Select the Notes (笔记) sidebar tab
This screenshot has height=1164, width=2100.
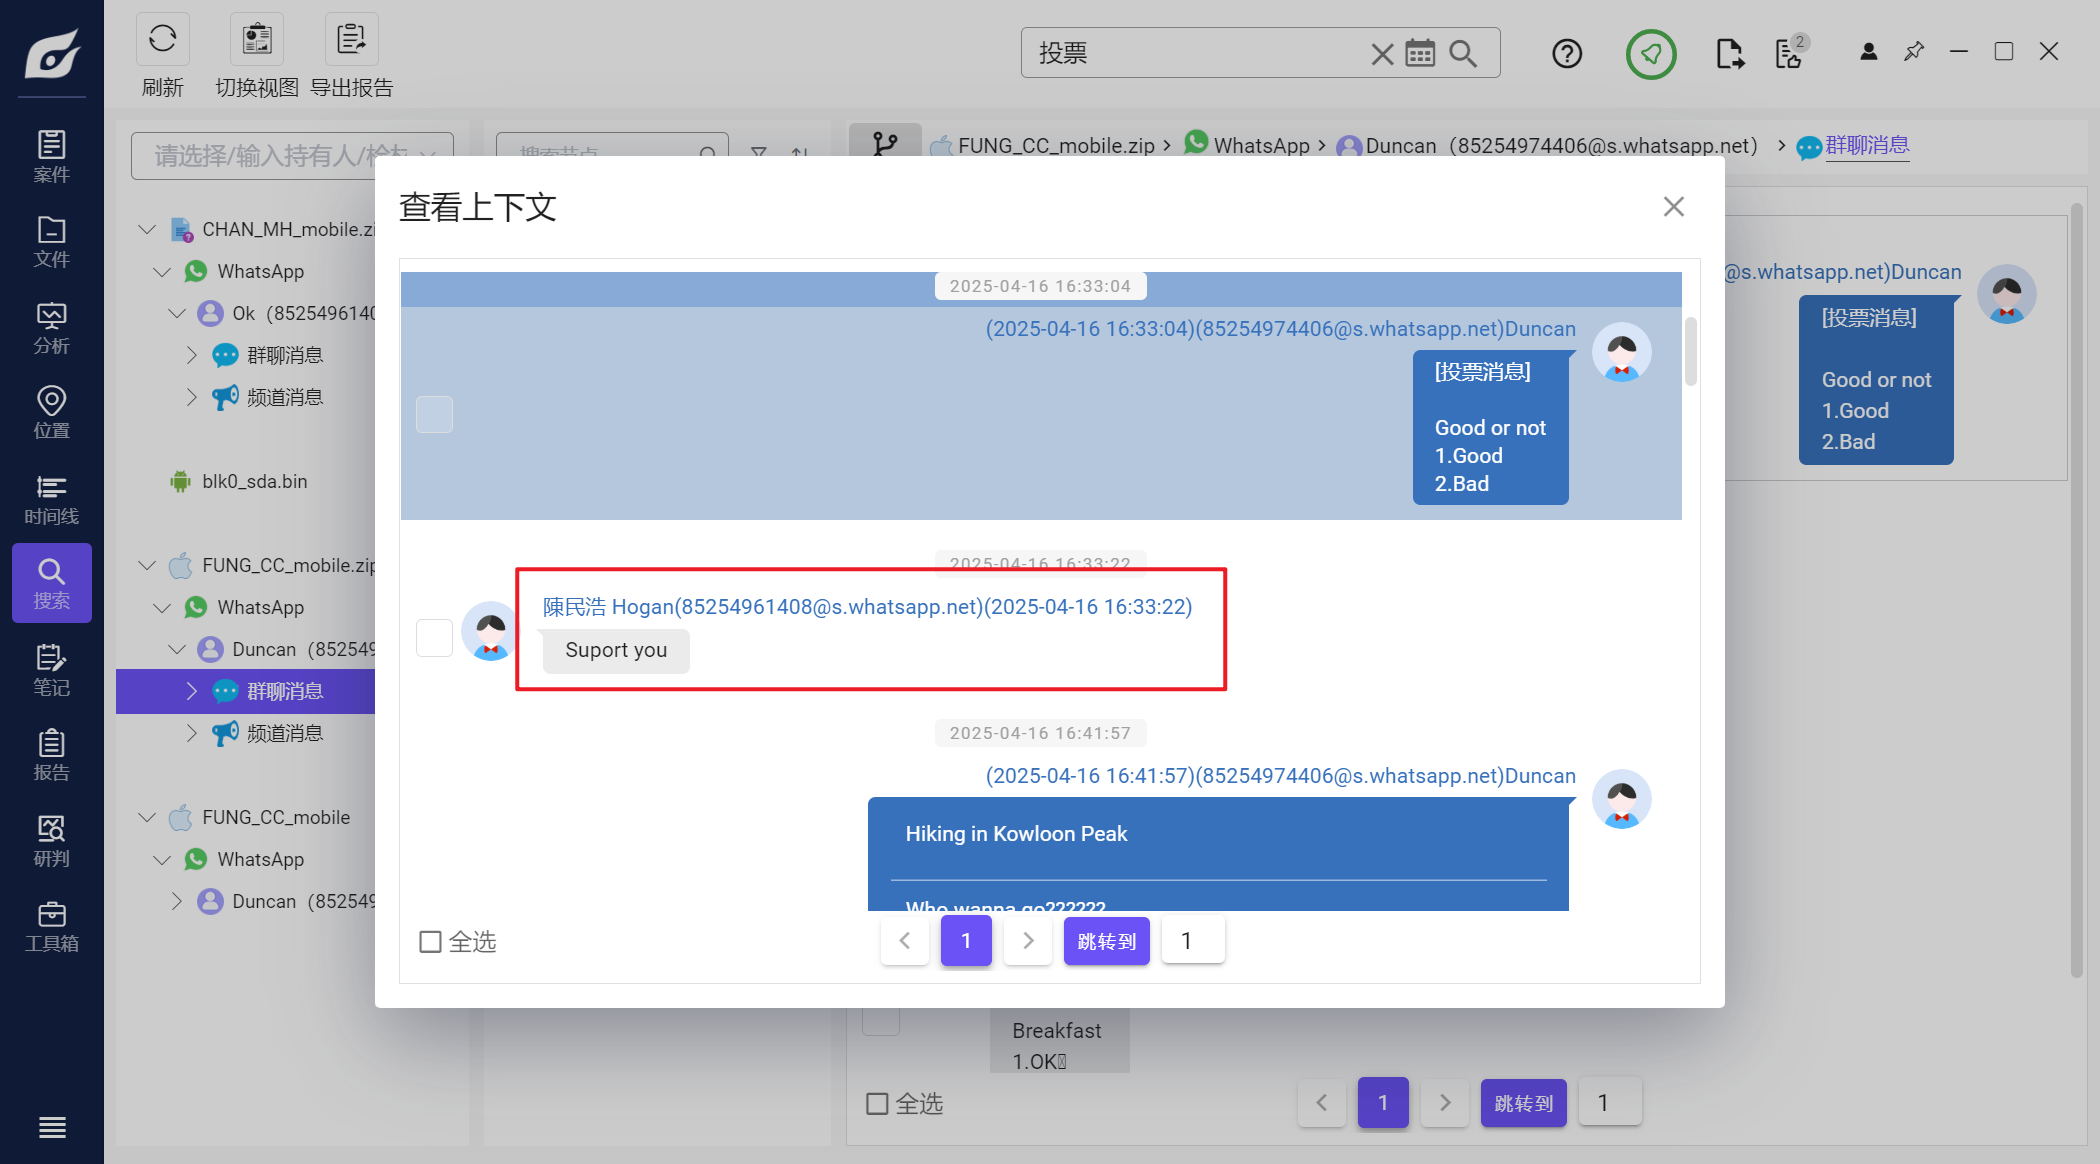(52, 670)
